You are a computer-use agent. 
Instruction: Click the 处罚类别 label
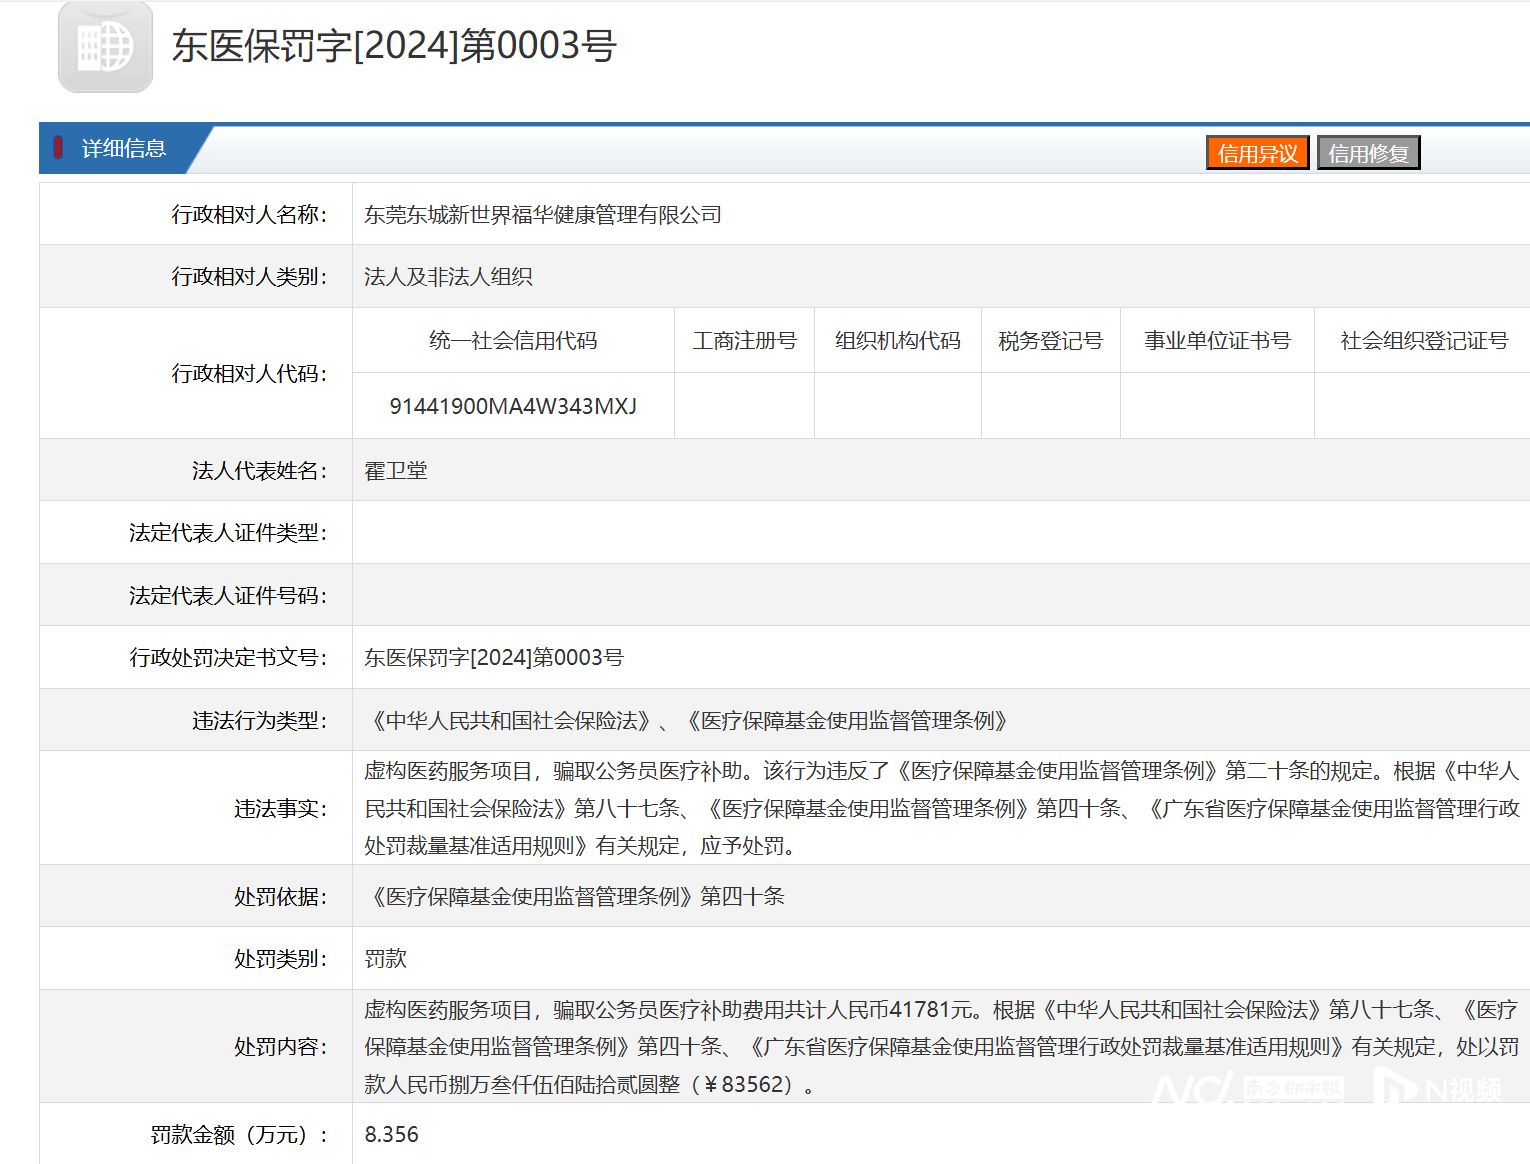[x=280, y=959]
